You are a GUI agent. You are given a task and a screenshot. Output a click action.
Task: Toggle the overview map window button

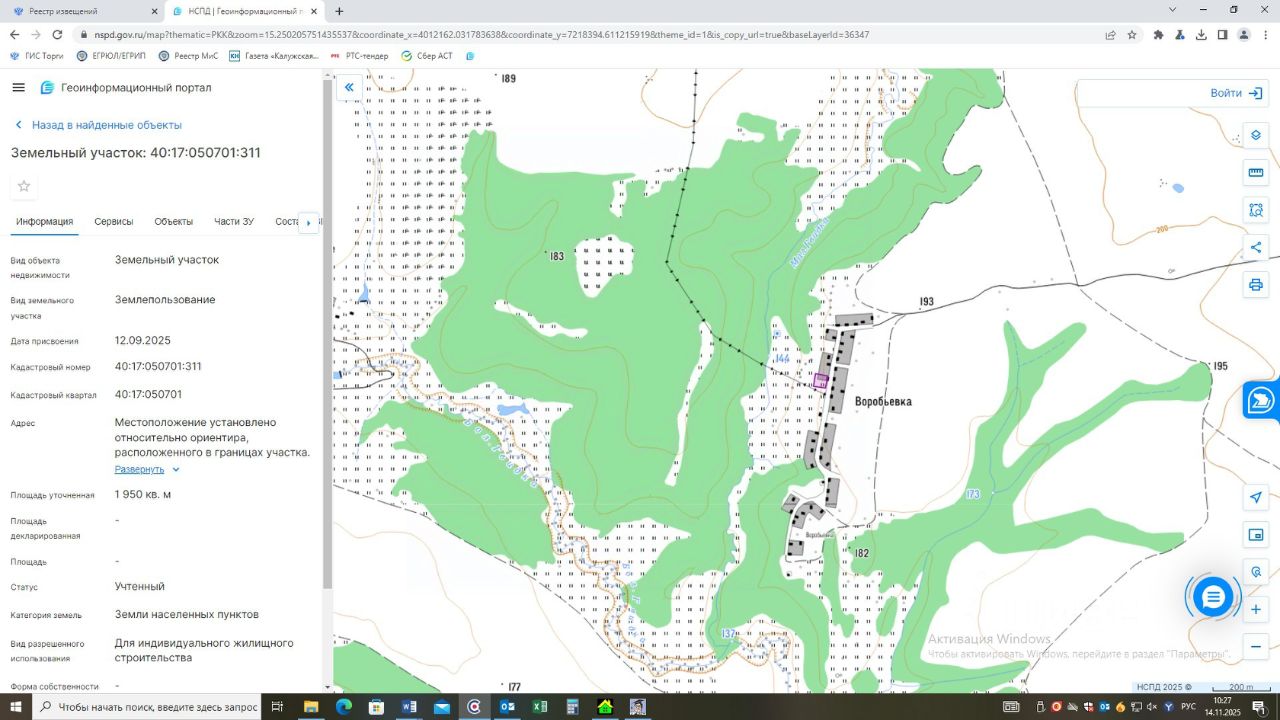click(x=1256, y=535)
